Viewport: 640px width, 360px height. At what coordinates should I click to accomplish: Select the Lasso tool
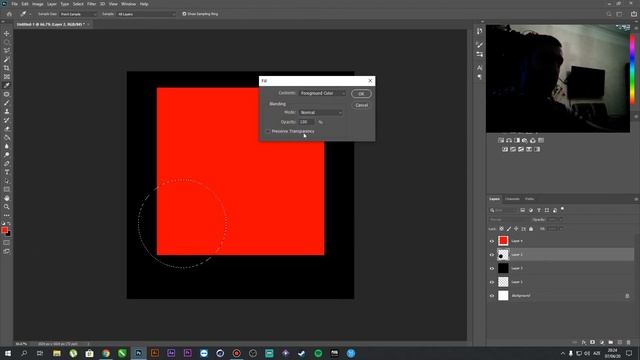point(7,51)
